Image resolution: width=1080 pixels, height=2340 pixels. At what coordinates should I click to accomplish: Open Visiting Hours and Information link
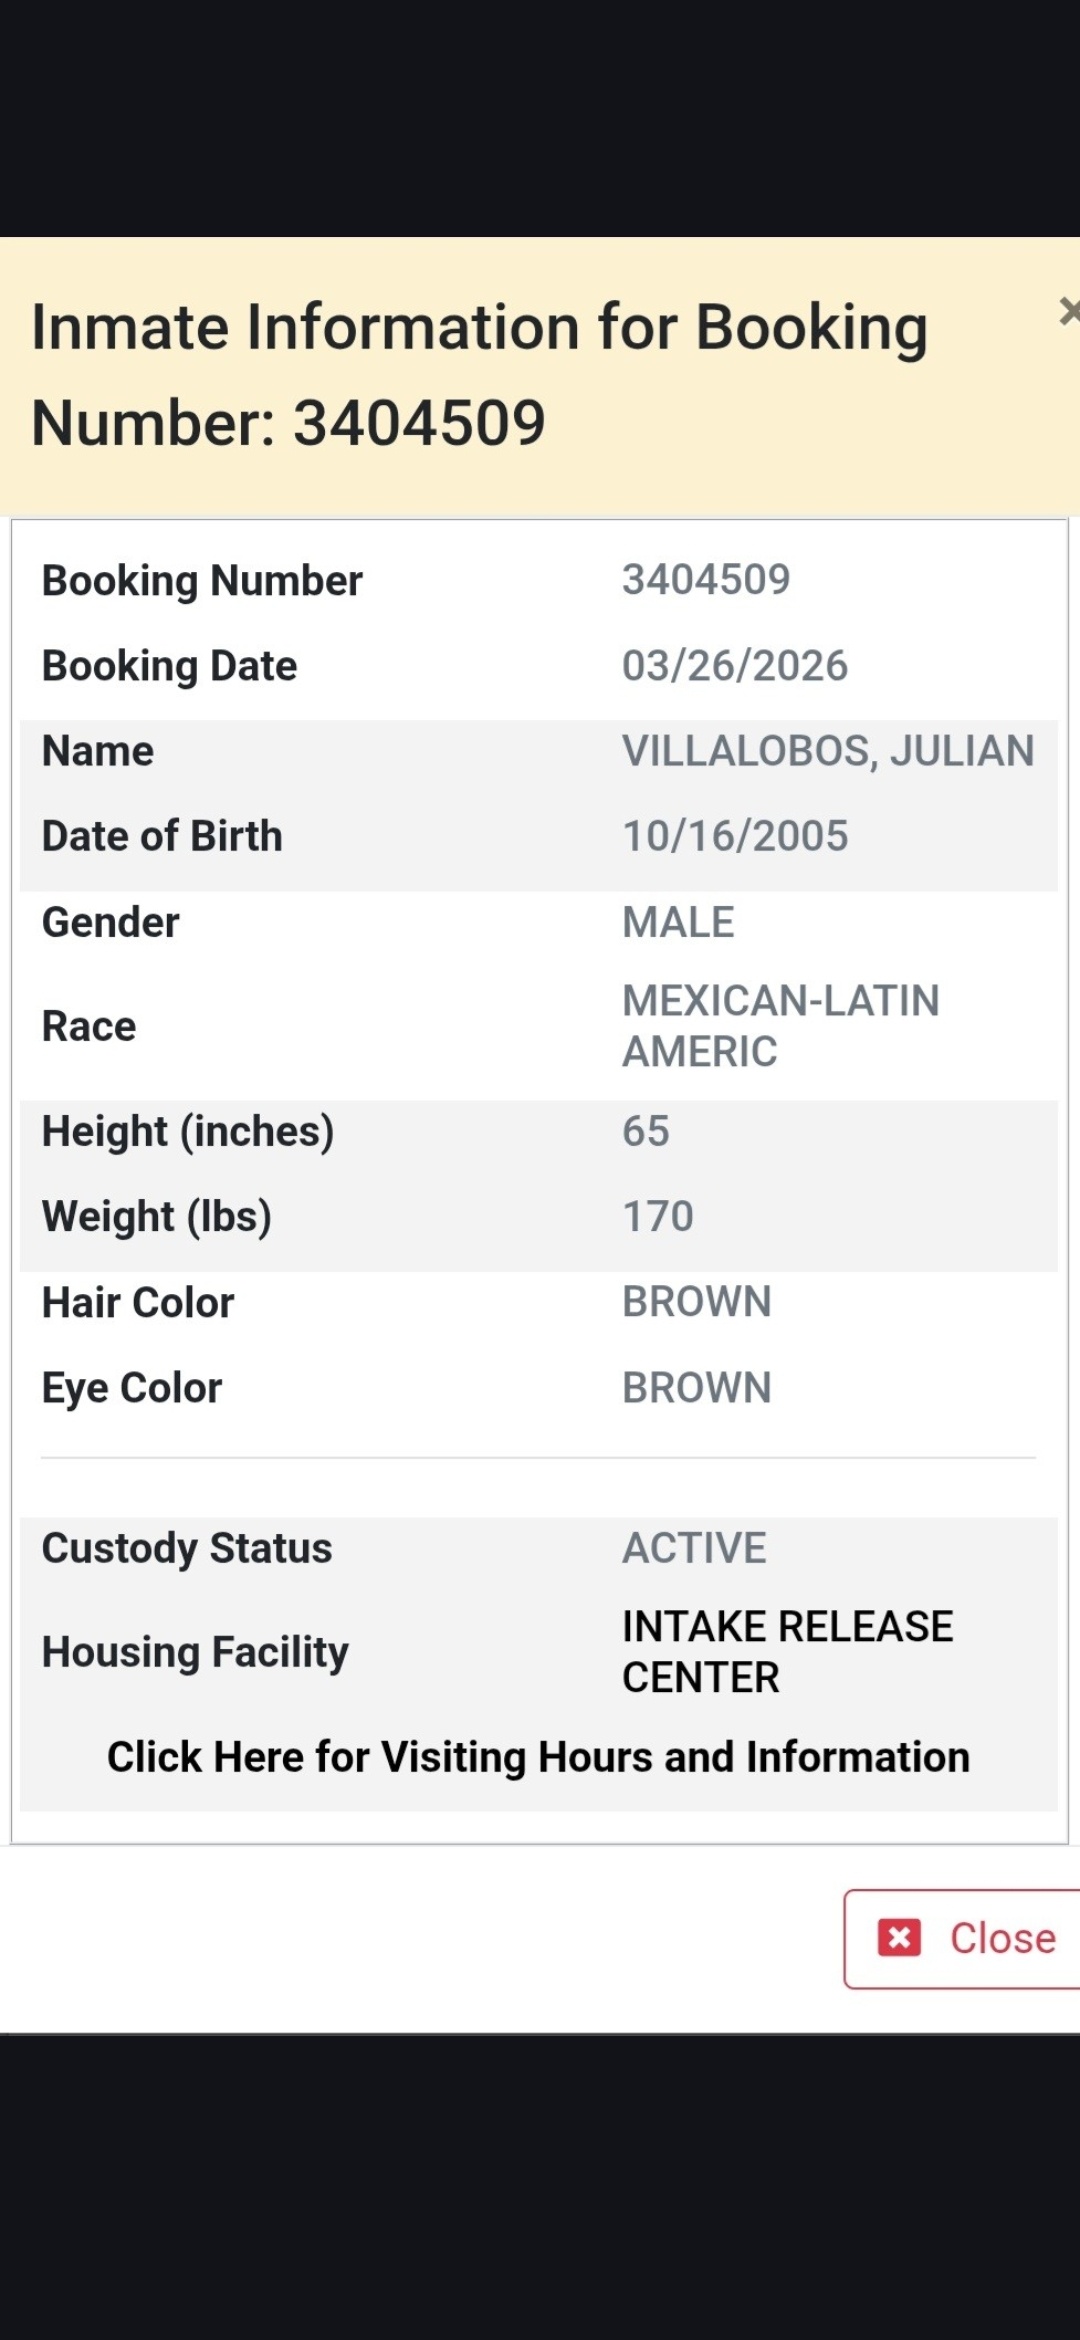[x=538, y=1757]
